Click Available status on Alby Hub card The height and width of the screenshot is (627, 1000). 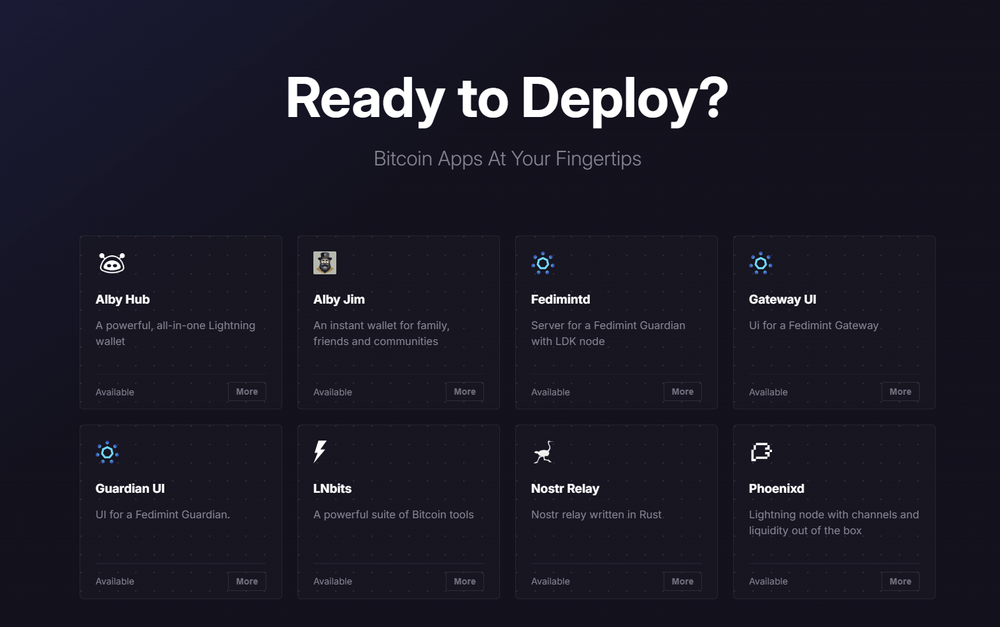[x=115, y=392]
